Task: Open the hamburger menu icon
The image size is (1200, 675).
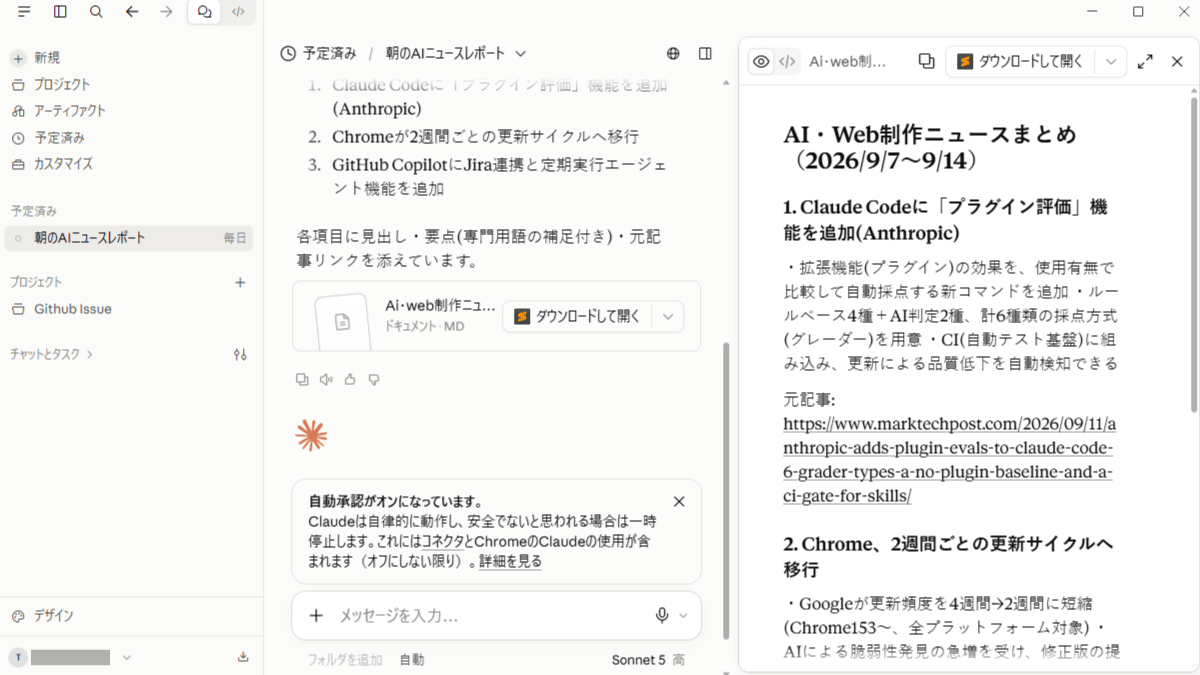Action: pyautogui.click(x=24, y=12)
